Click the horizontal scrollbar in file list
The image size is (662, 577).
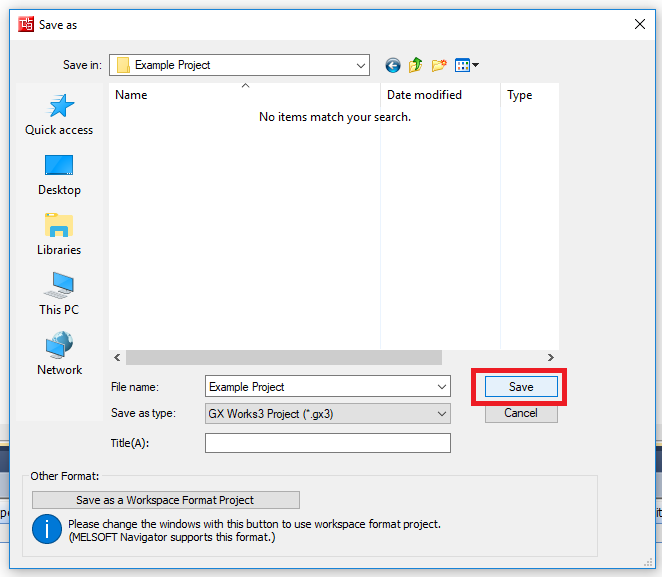tap(283, 357)
